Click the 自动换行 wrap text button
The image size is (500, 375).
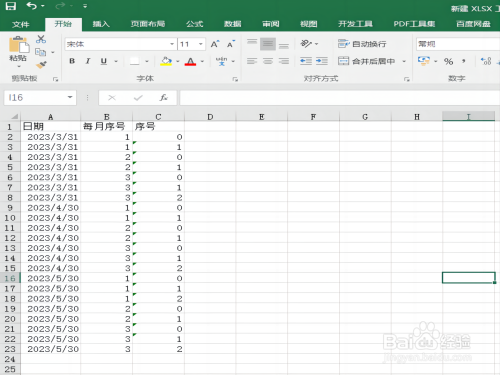pos(362,44)
